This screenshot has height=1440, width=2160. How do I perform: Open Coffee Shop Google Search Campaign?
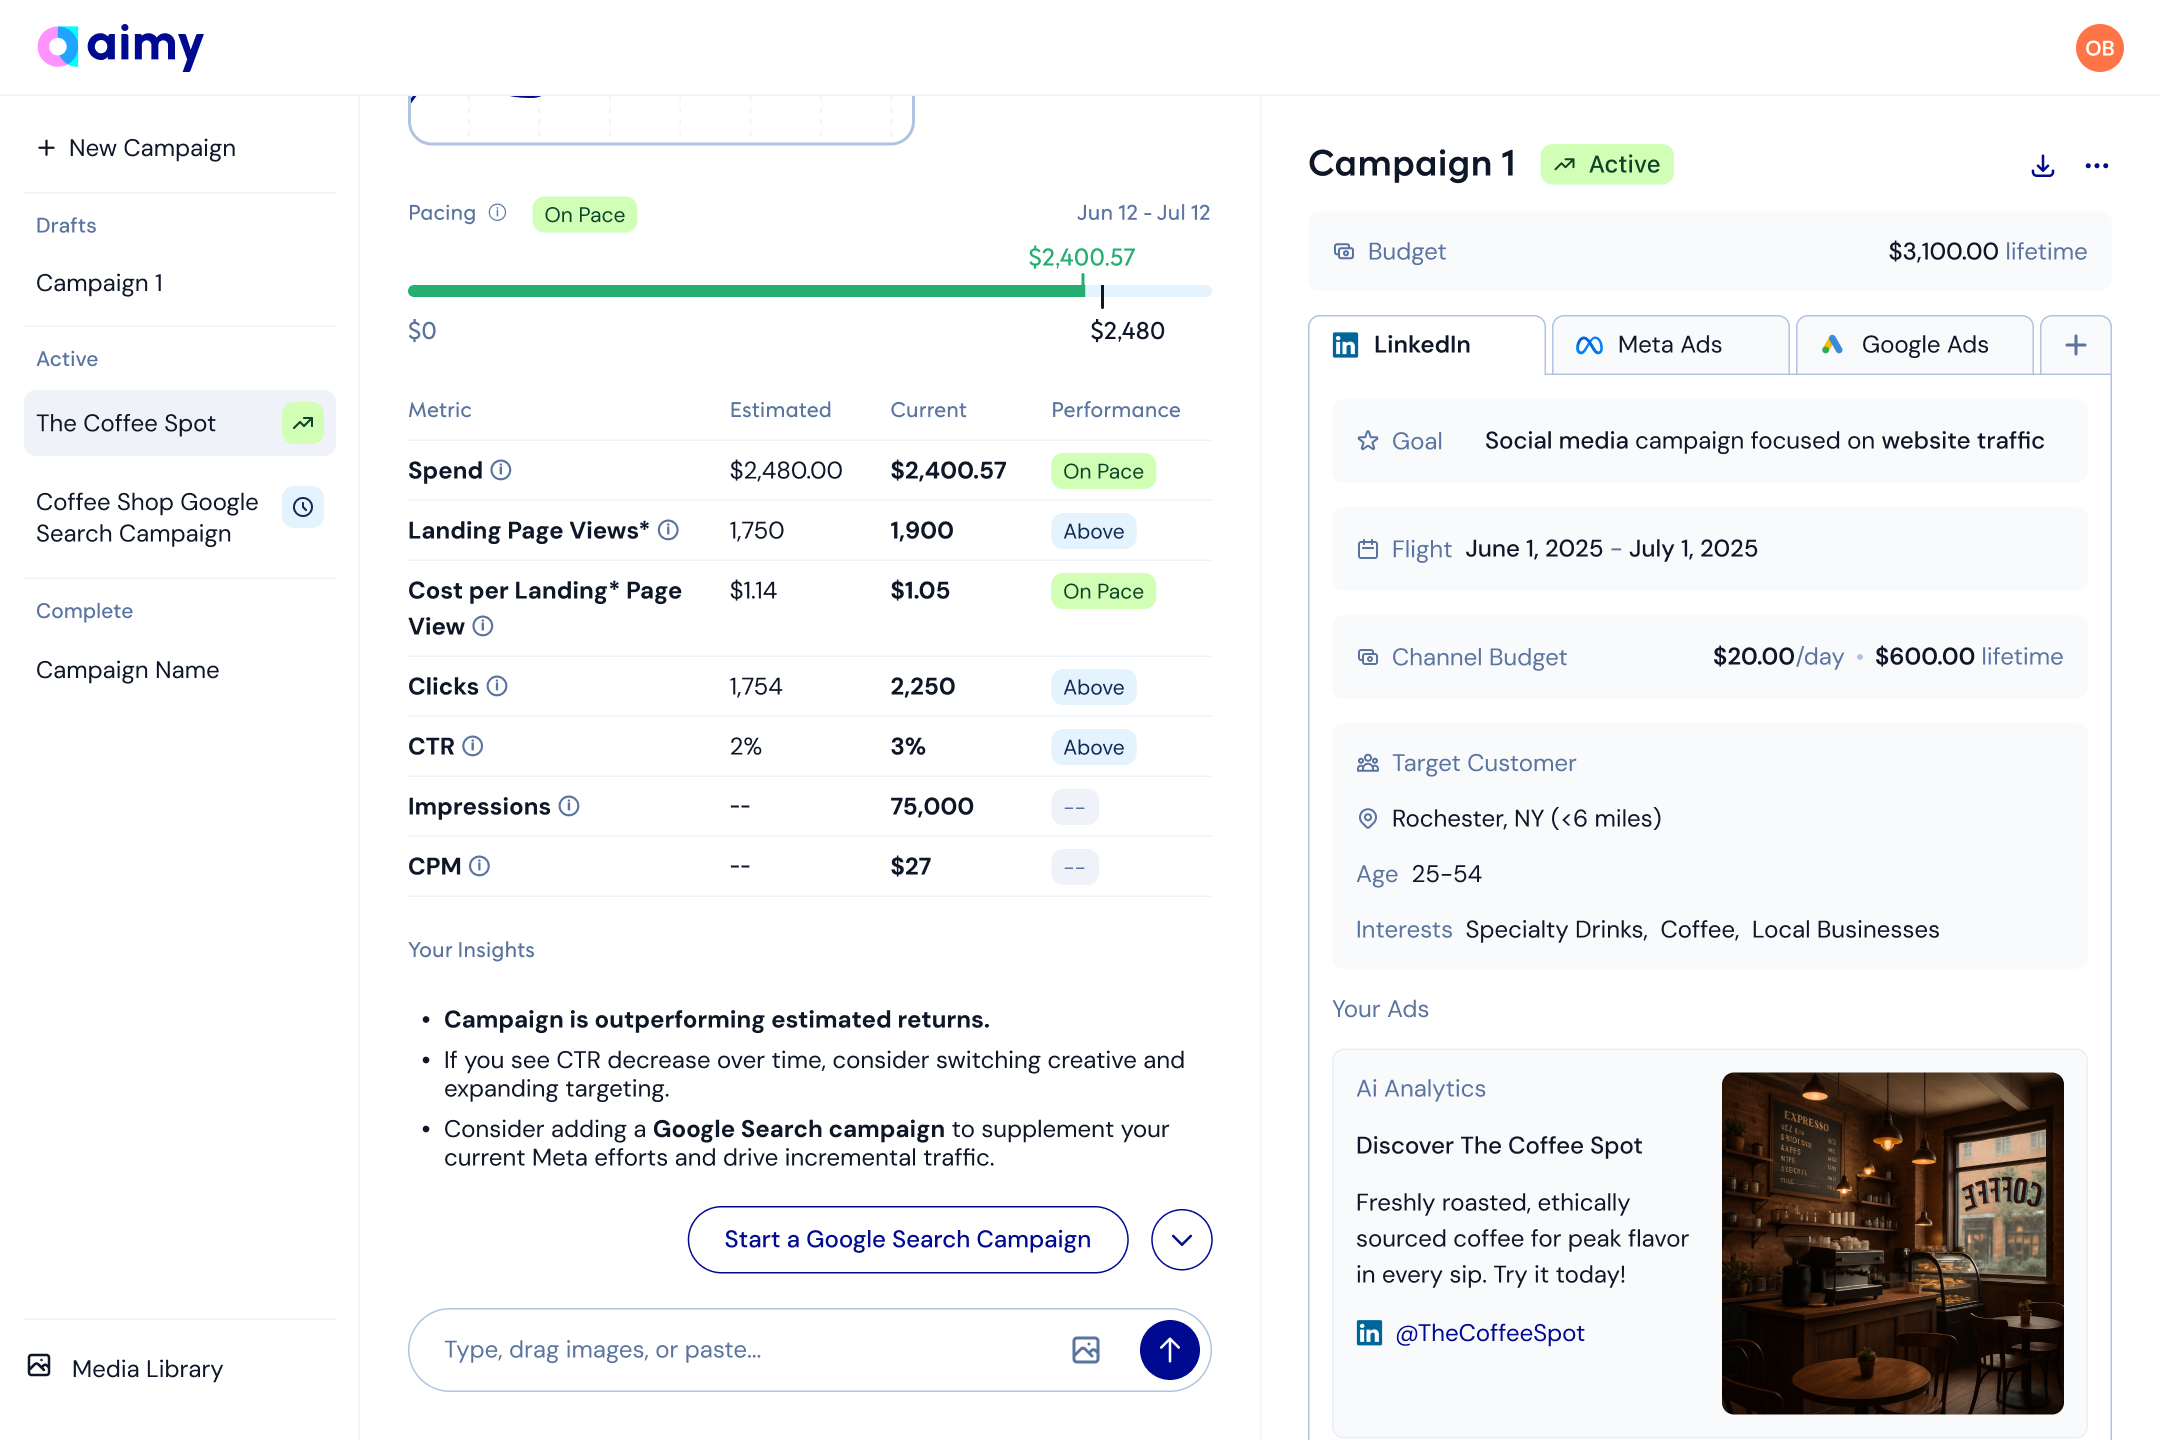[147, 518]
